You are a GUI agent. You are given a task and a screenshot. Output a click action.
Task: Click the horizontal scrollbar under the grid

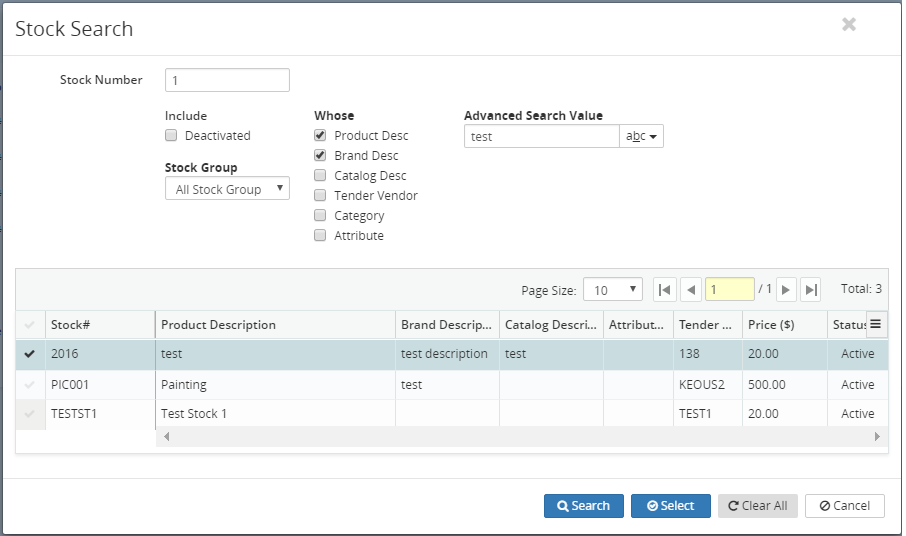(521, 437)
